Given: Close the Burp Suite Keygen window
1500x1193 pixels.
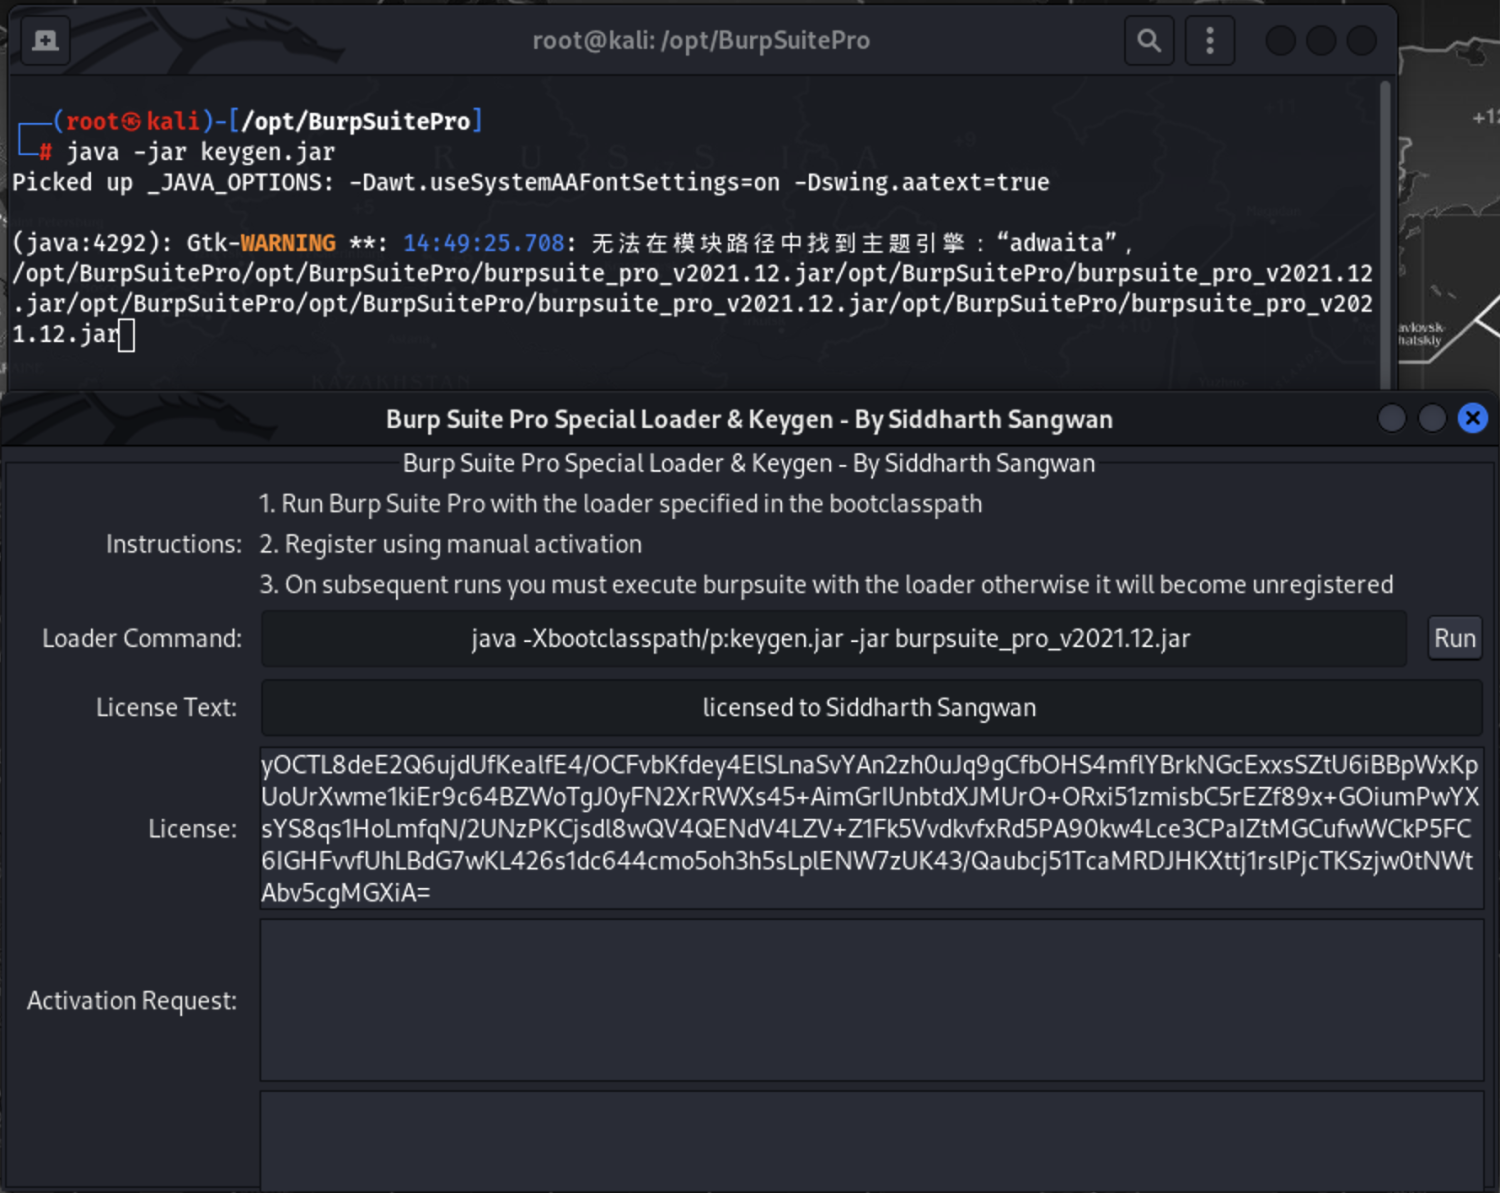Looking at the screenshot, I should tap(1472, 418).
